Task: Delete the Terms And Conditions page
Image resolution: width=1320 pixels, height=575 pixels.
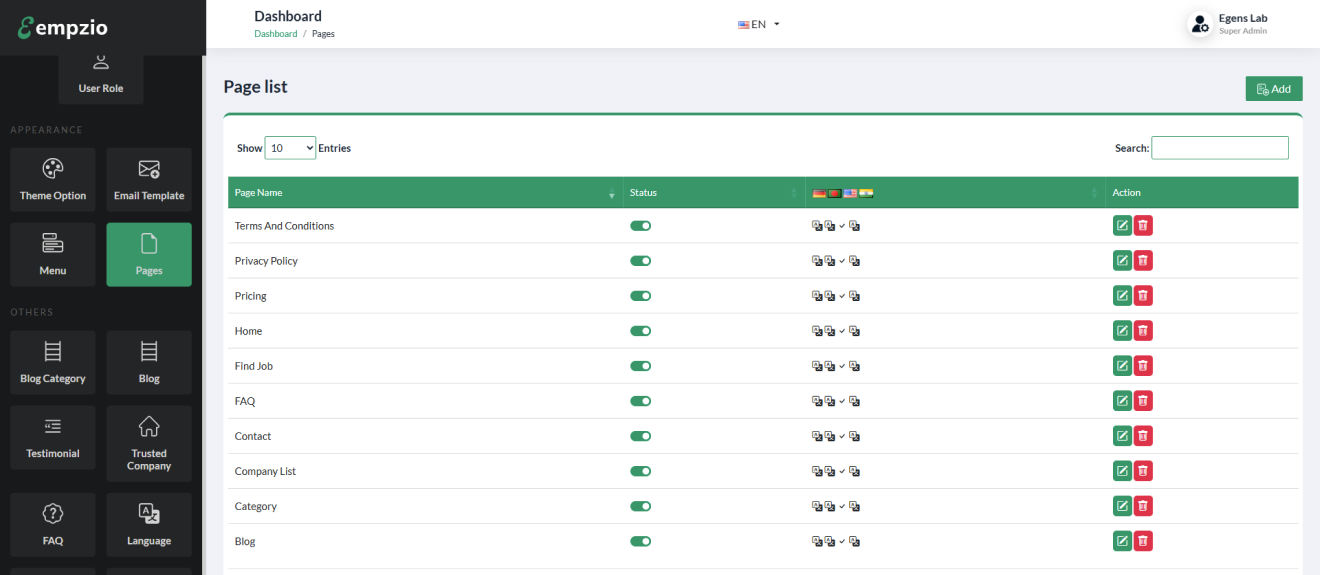Action: pos(1143,226)
